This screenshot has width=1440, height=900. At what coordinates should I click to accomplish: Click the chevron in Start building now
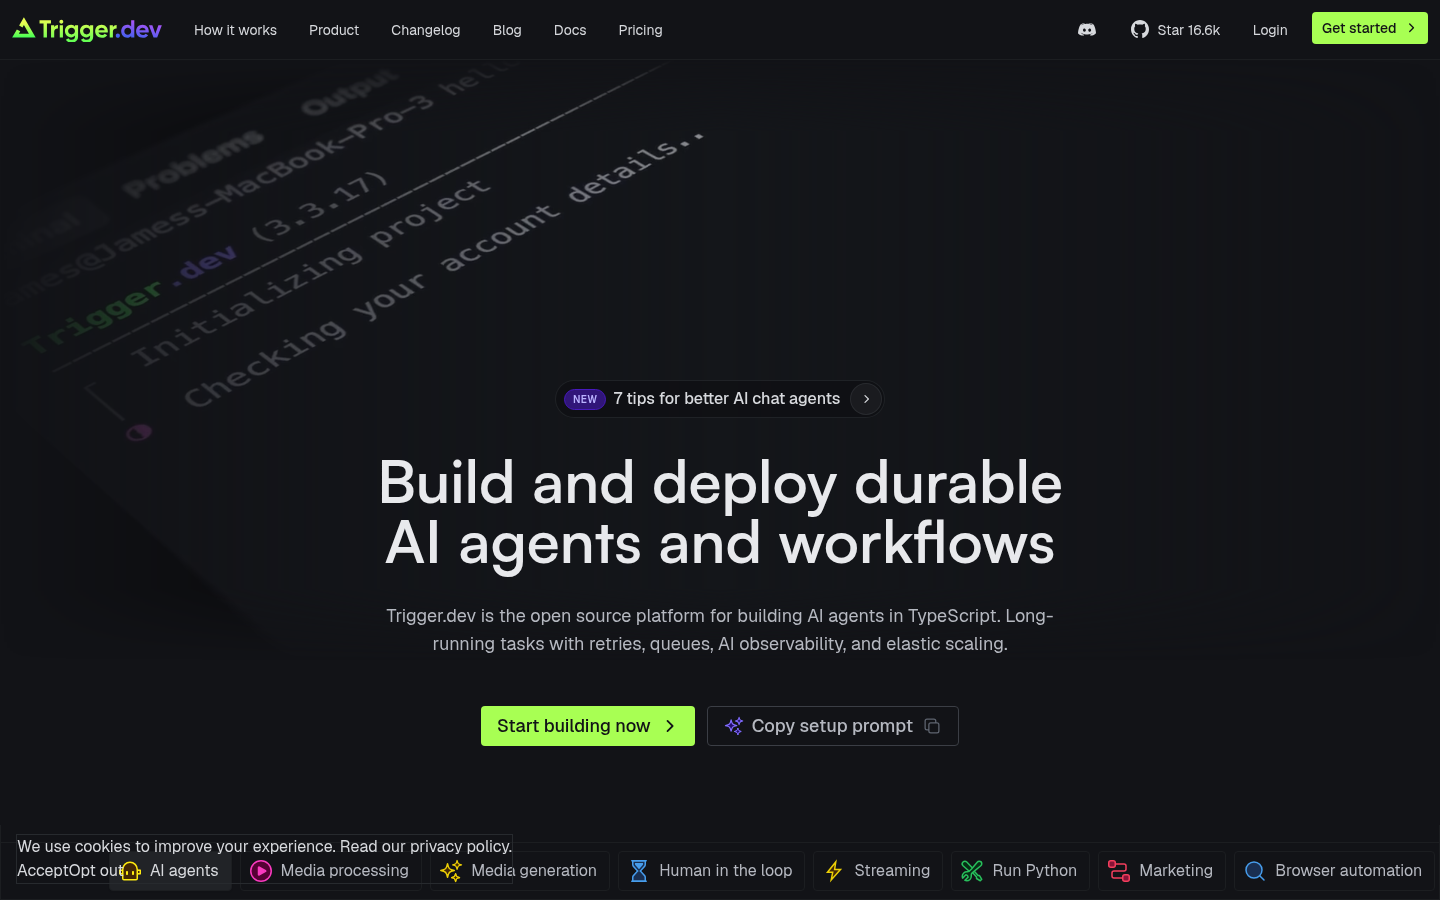tap(670, 726)
